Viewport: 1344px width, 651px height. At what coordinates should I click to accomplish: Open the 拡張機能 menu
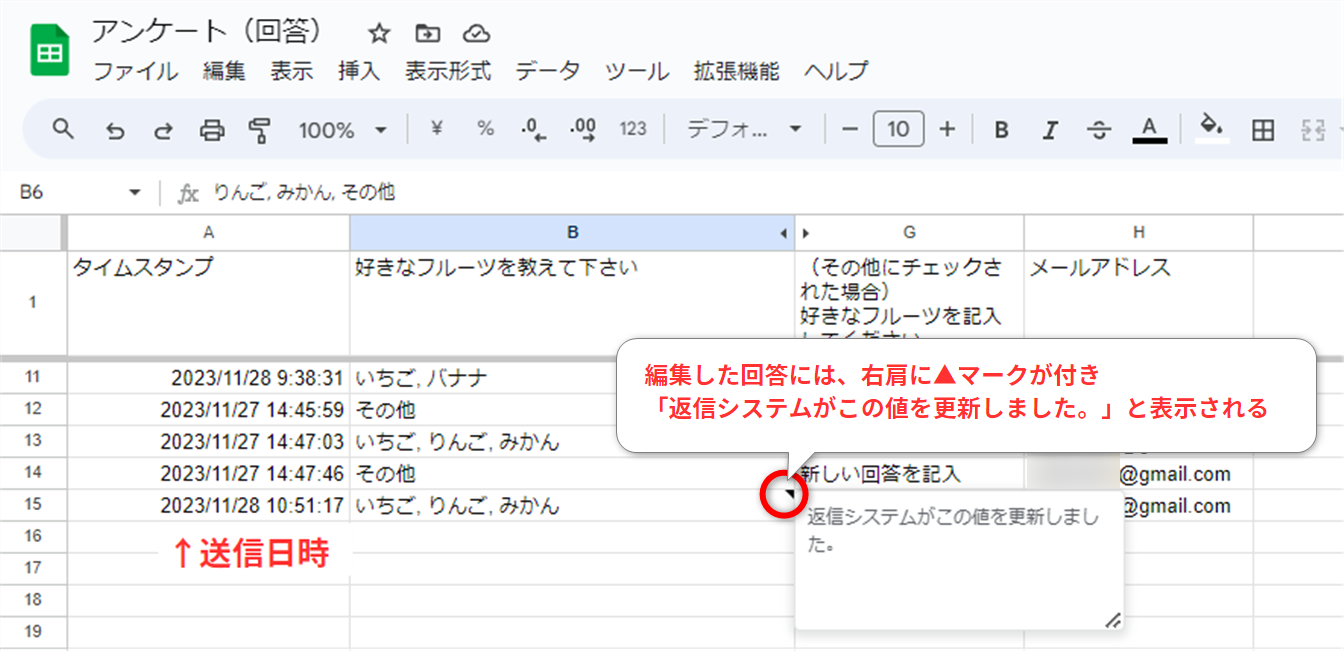pyautogui.click(x=736, y=71)
